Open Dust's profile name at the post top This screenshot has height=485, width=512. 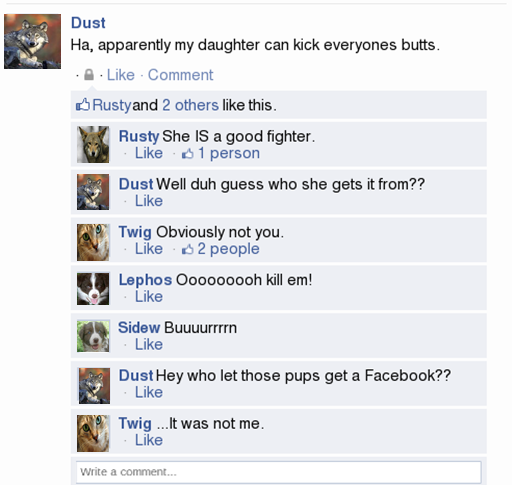(88, 23)
